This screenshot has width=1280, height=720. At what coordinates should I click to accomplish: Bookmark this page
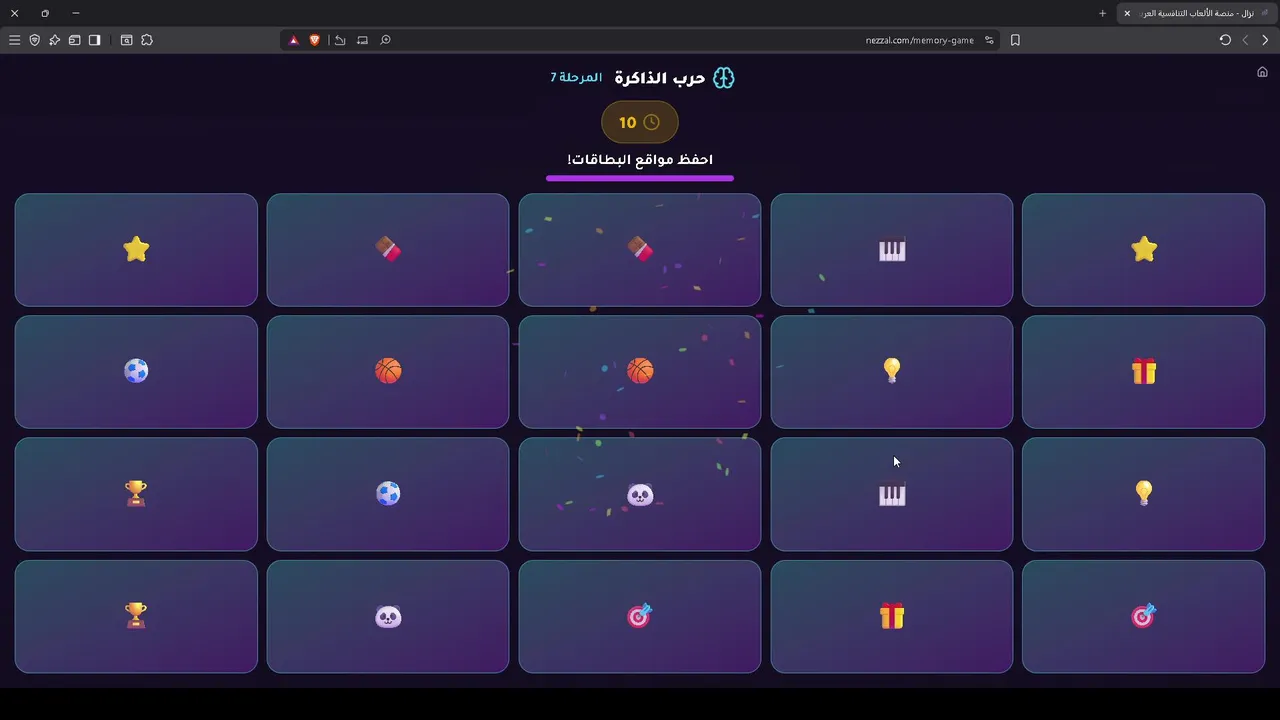(x=1015, y=40)
